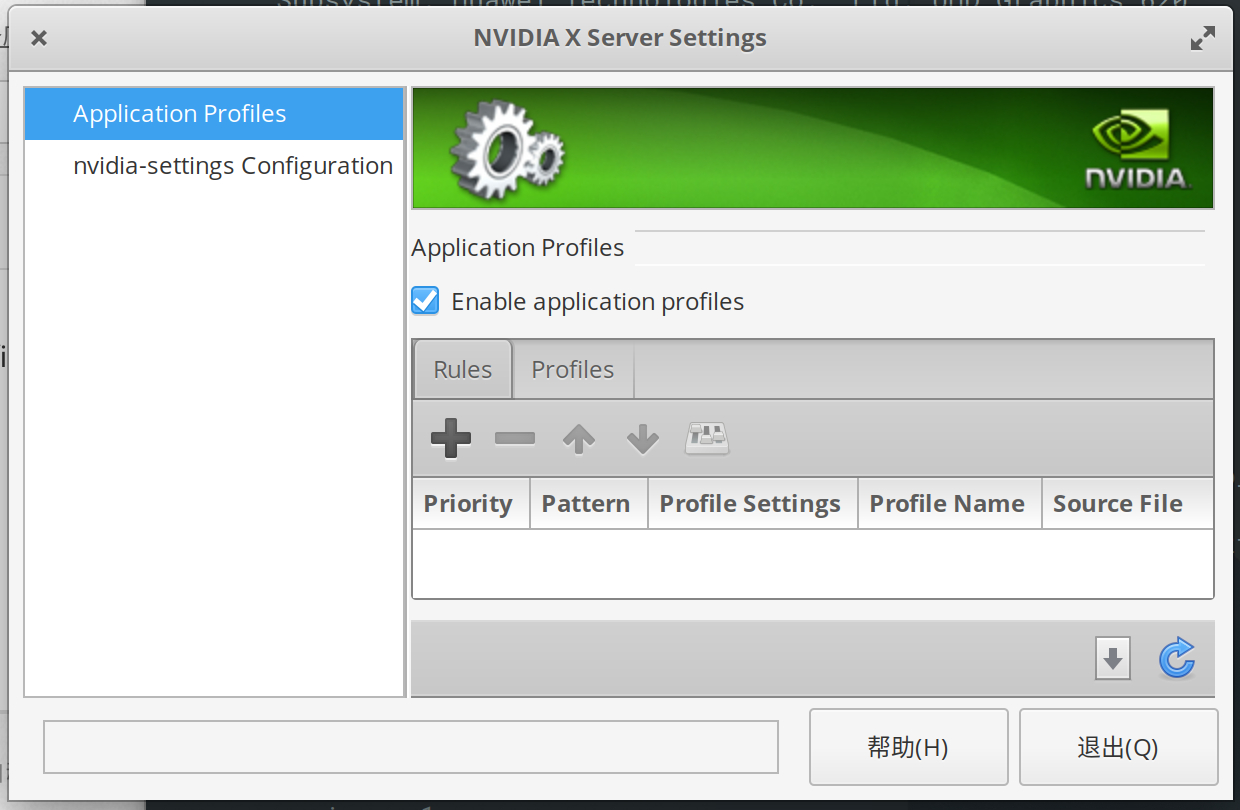The image size is (1240, 810).
Task: Toggle Enable application profiles checkbox
Action: pyautogui.click(x=426, y=301)
